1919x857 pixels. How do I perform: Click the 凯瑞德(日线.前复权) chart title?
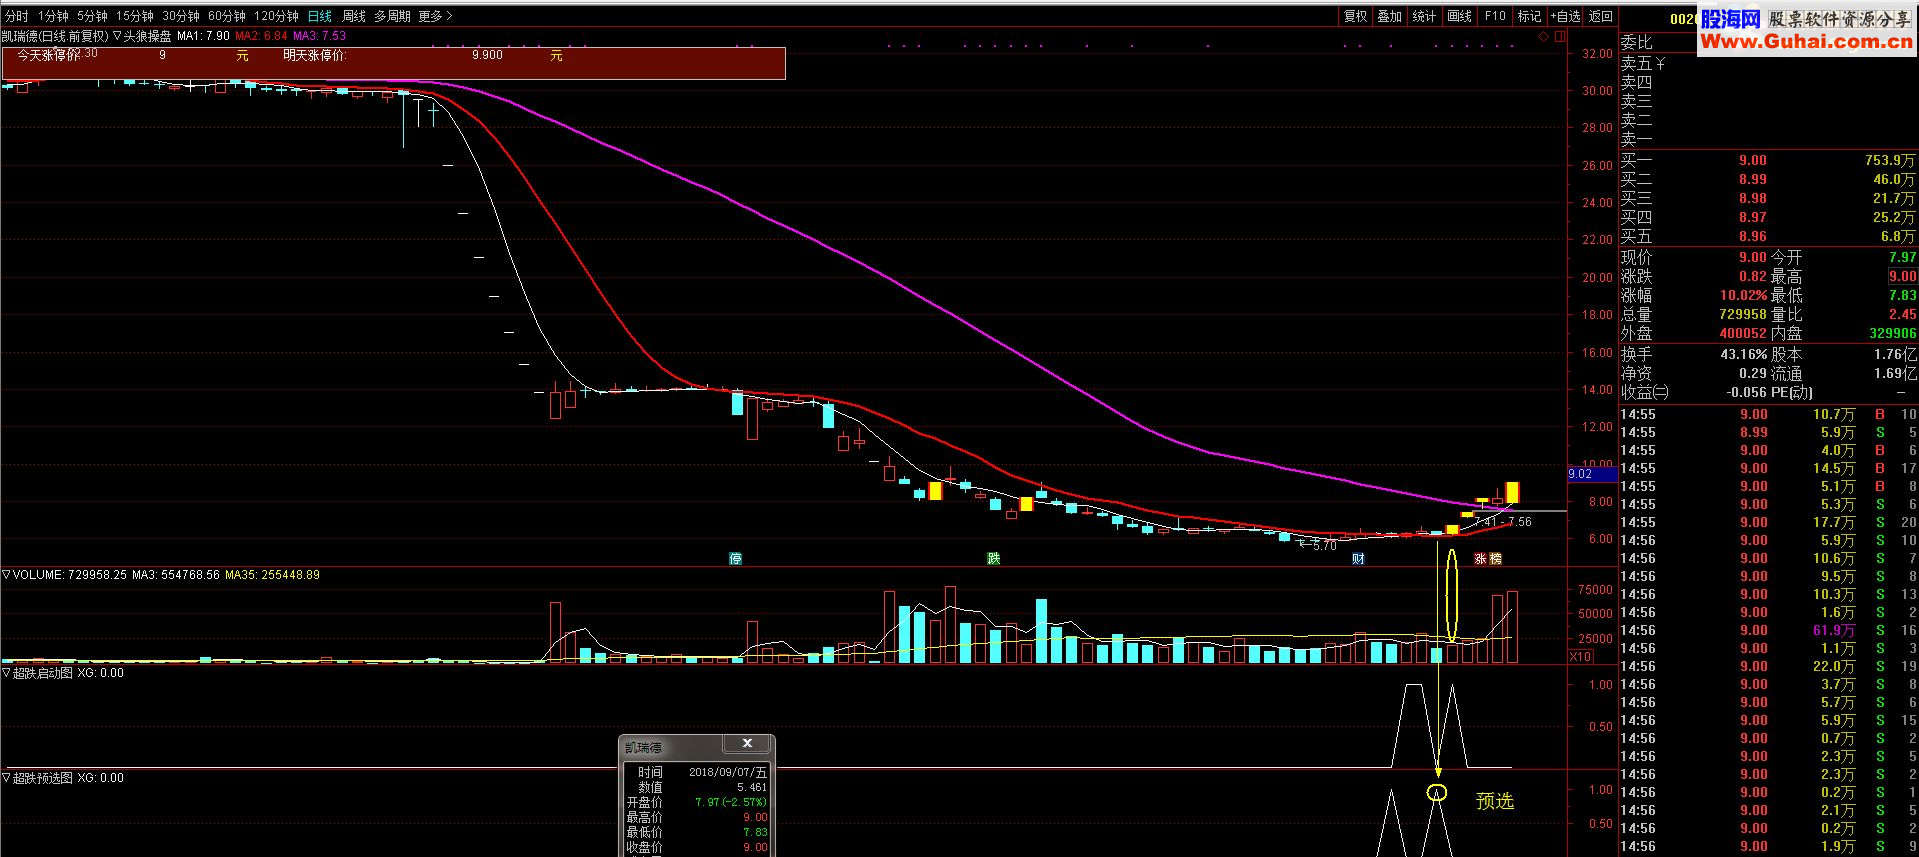coord(54,36)
